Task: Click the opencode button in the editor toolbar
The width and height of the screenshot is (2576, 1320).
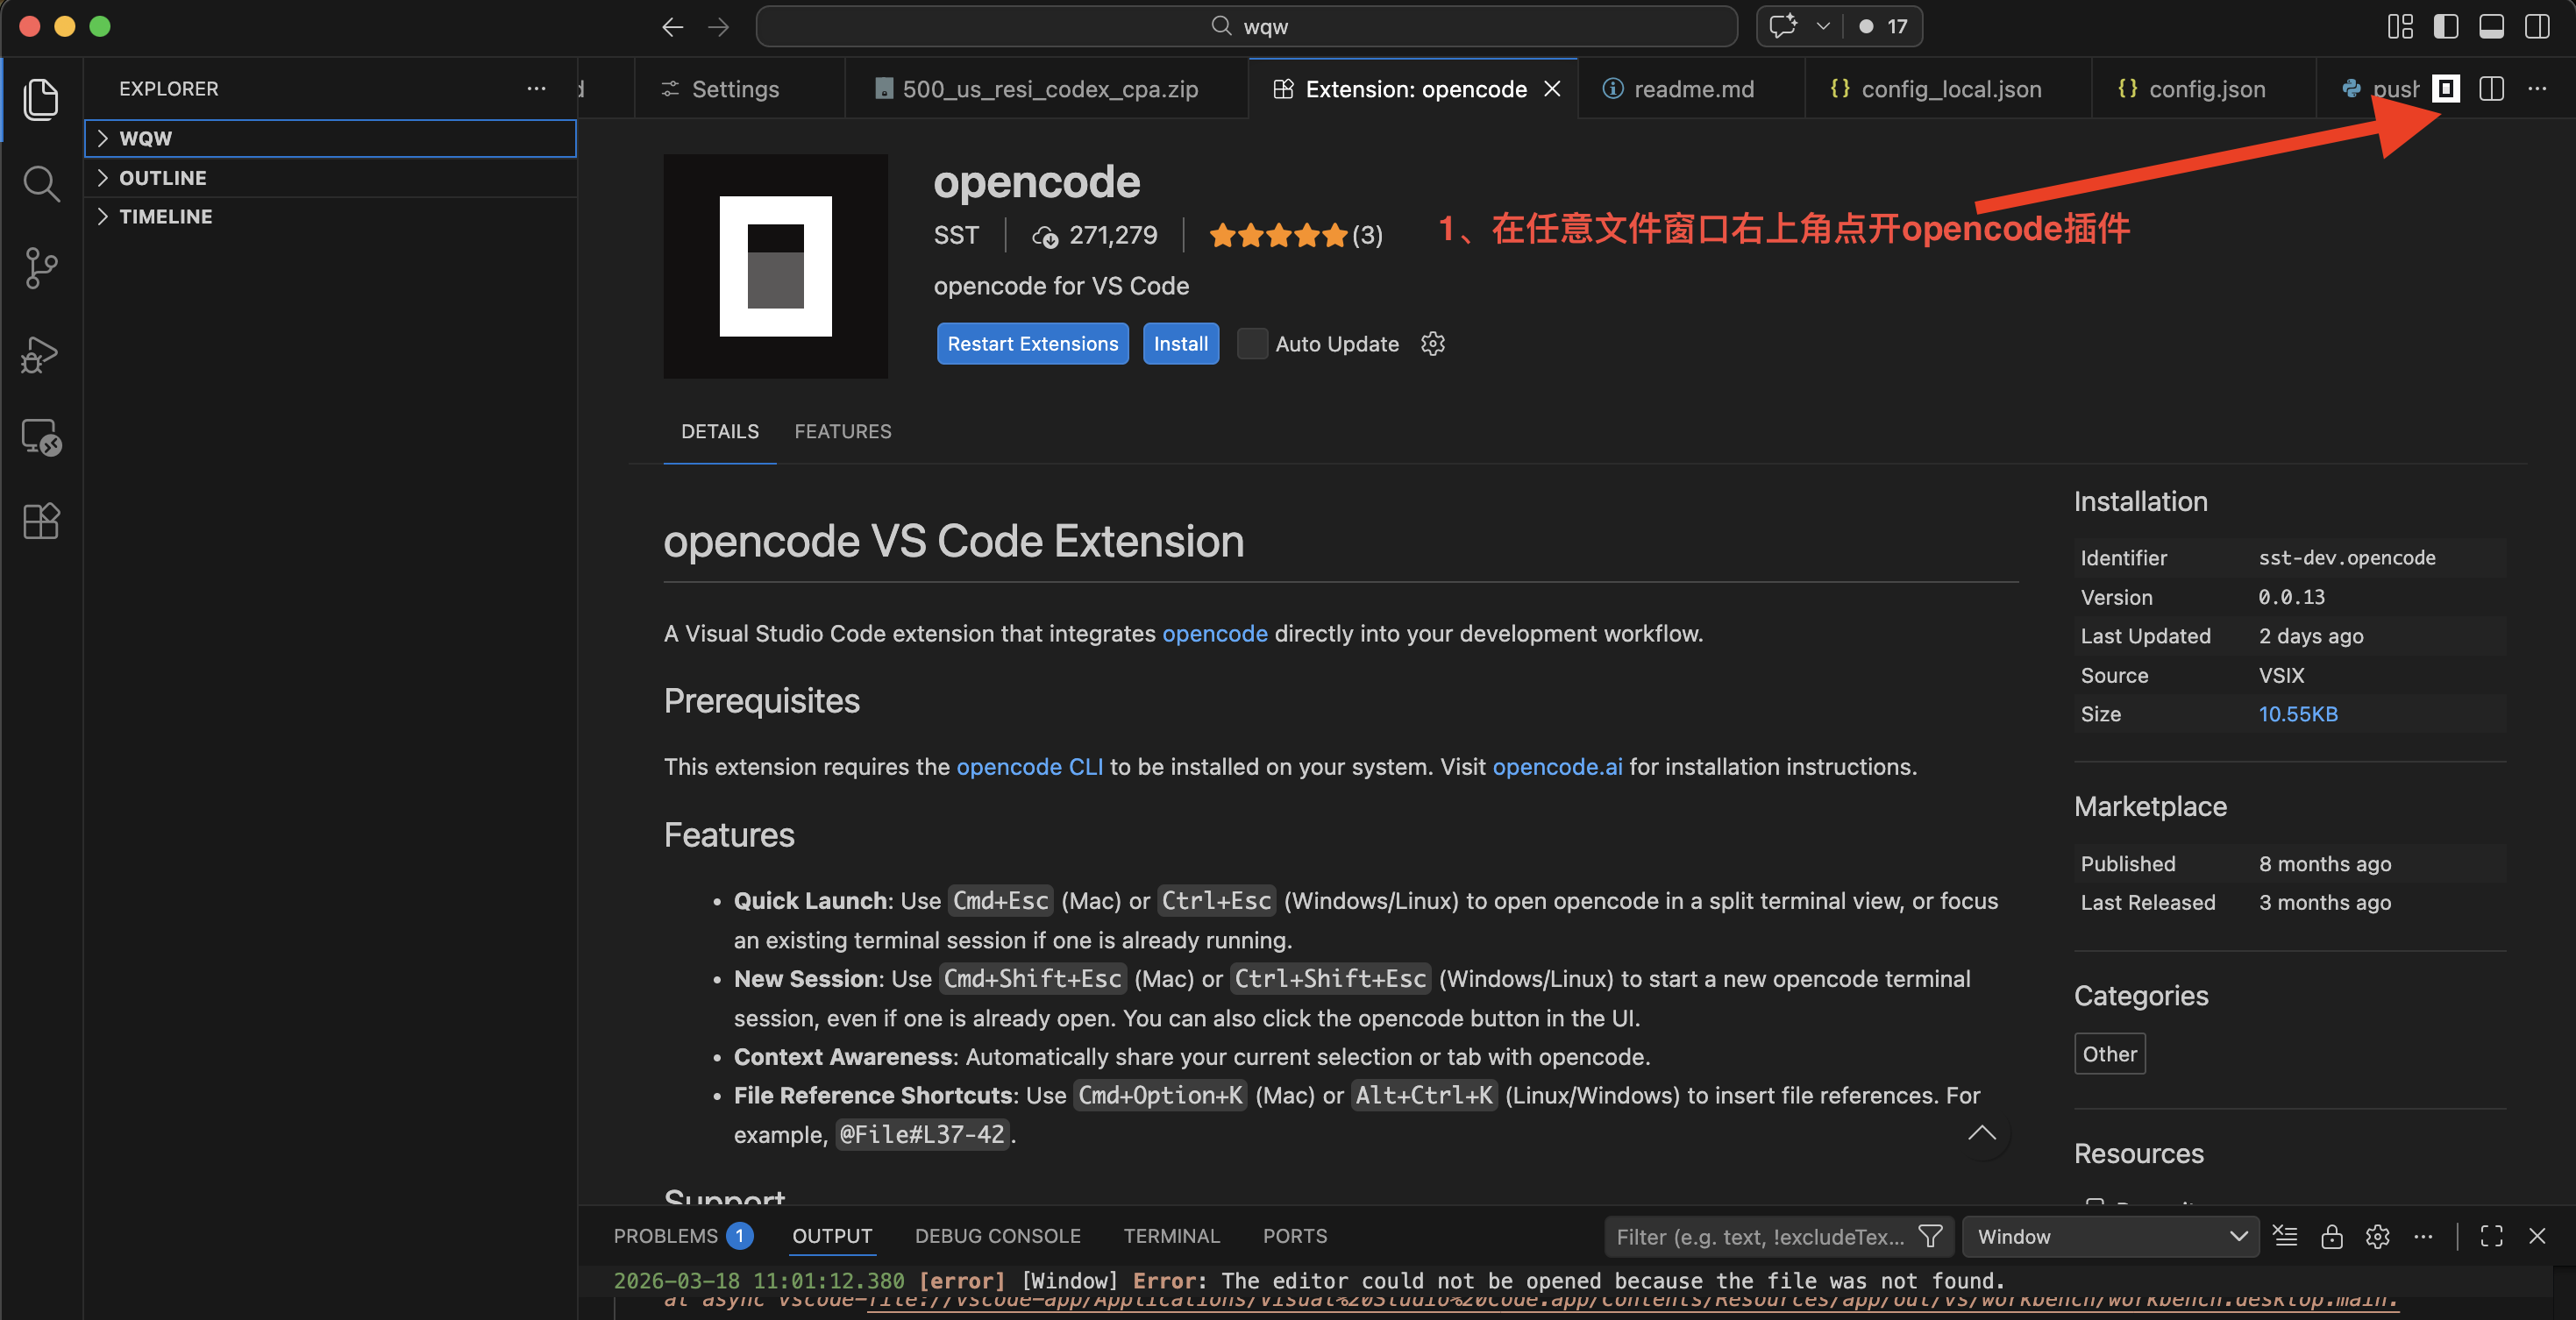Action: 2445,89
